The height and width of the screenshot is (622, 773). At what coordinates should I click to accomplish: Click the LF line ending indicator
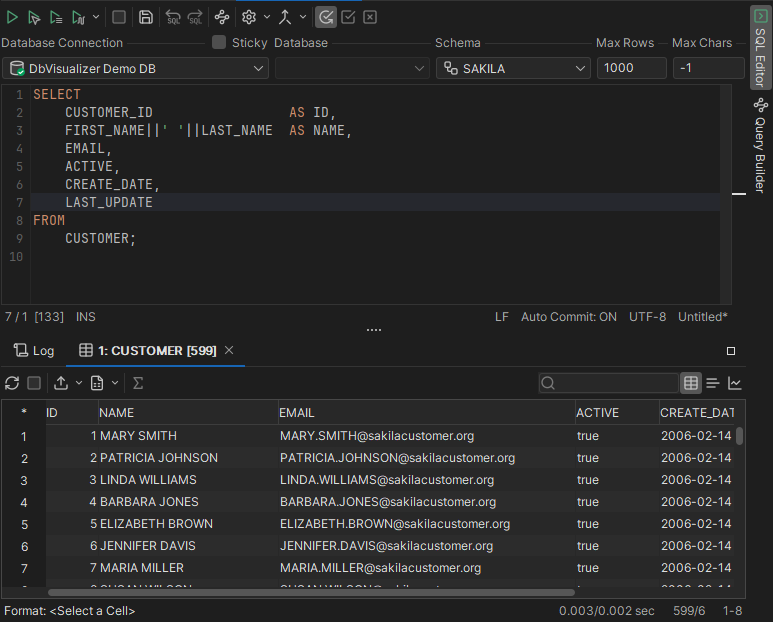(x=501, y=317)
